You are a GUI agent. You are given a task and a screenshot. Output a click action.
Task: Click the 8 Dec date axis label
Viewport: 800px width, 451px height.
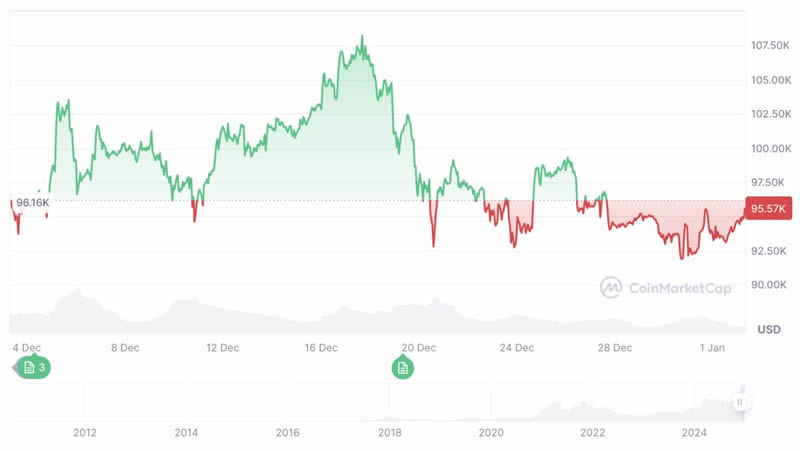(125, 348)
